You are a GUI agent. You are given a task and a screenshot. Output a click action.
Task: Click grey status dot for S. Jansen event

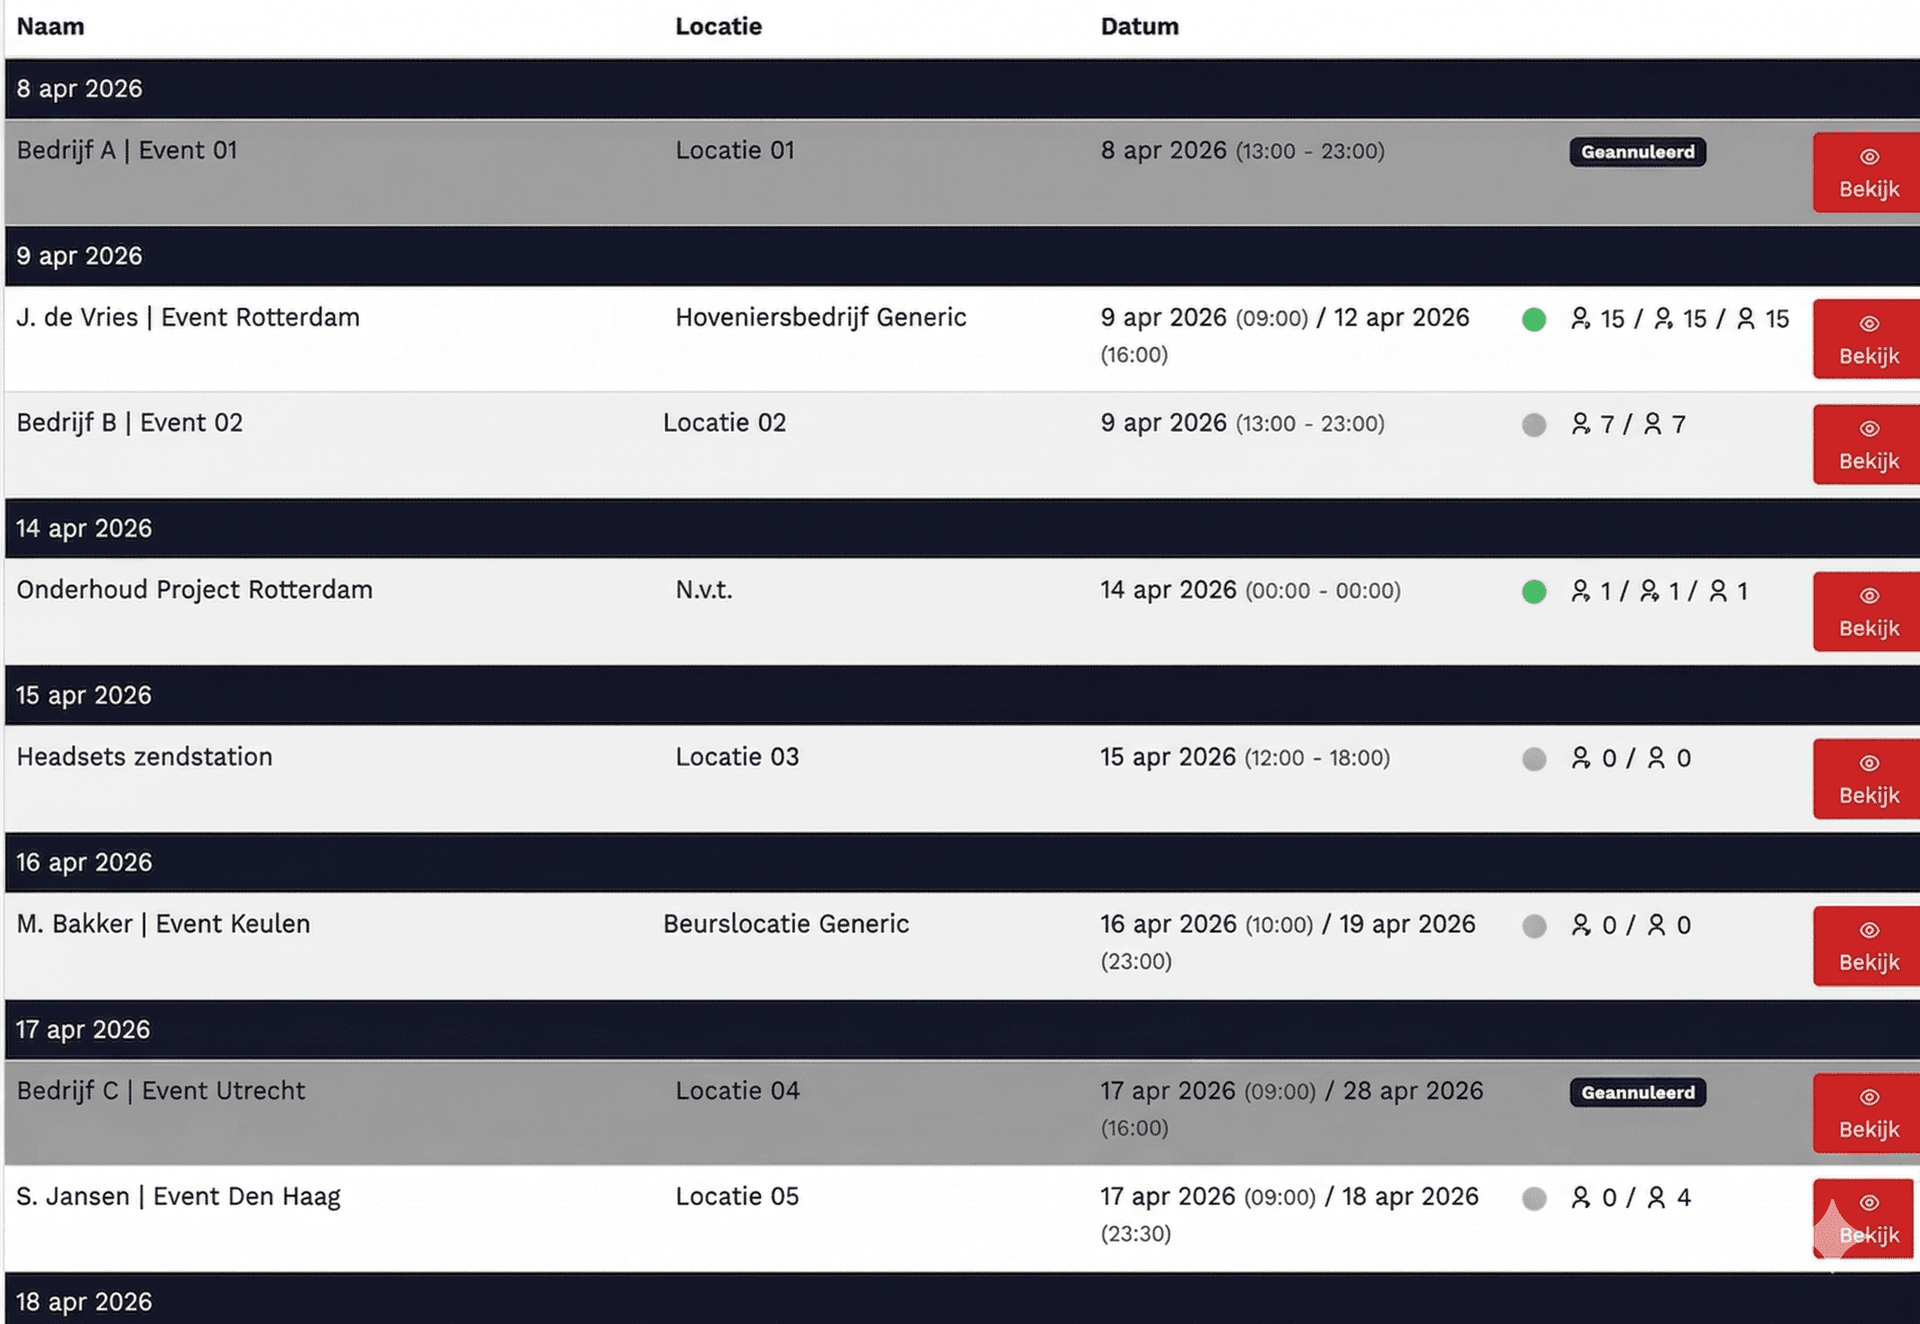1534,1198
